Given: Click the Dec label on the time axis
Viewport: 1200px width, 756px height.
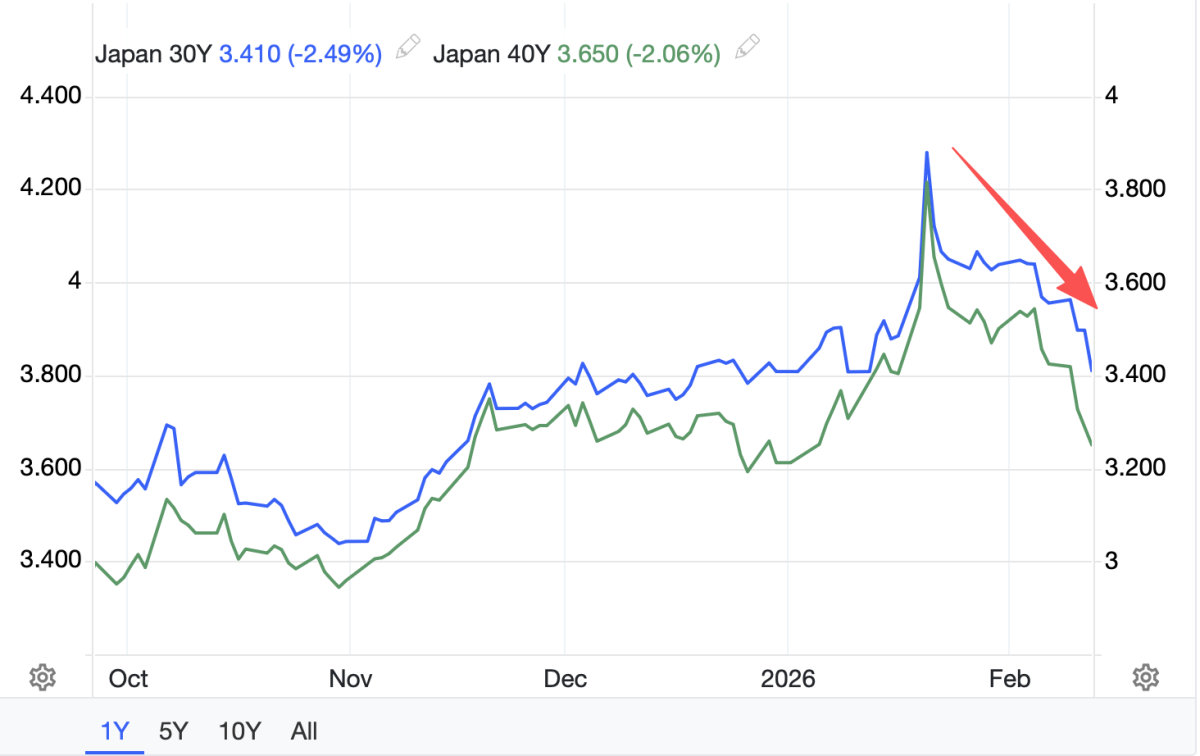Looking at the screenshot, I should pos(565,679).
